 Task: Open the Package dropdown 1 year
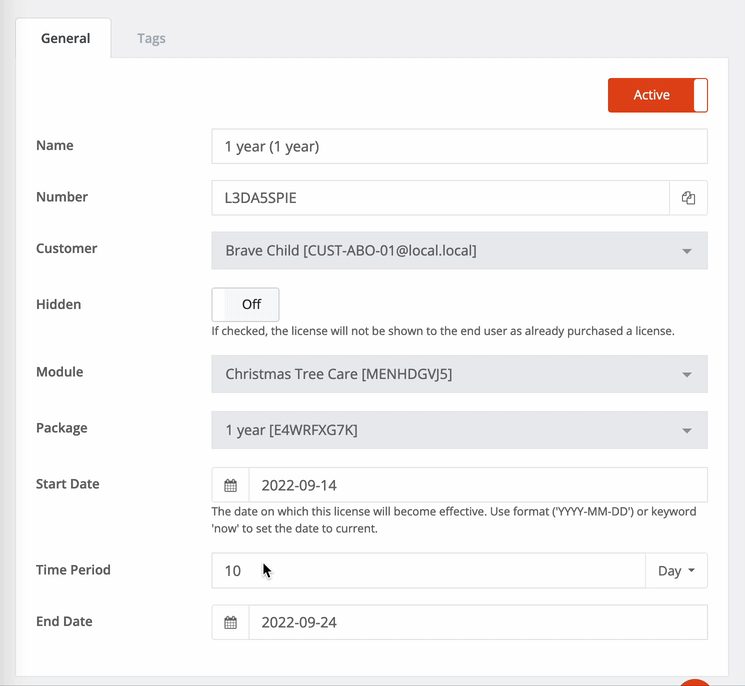point(459,430)
